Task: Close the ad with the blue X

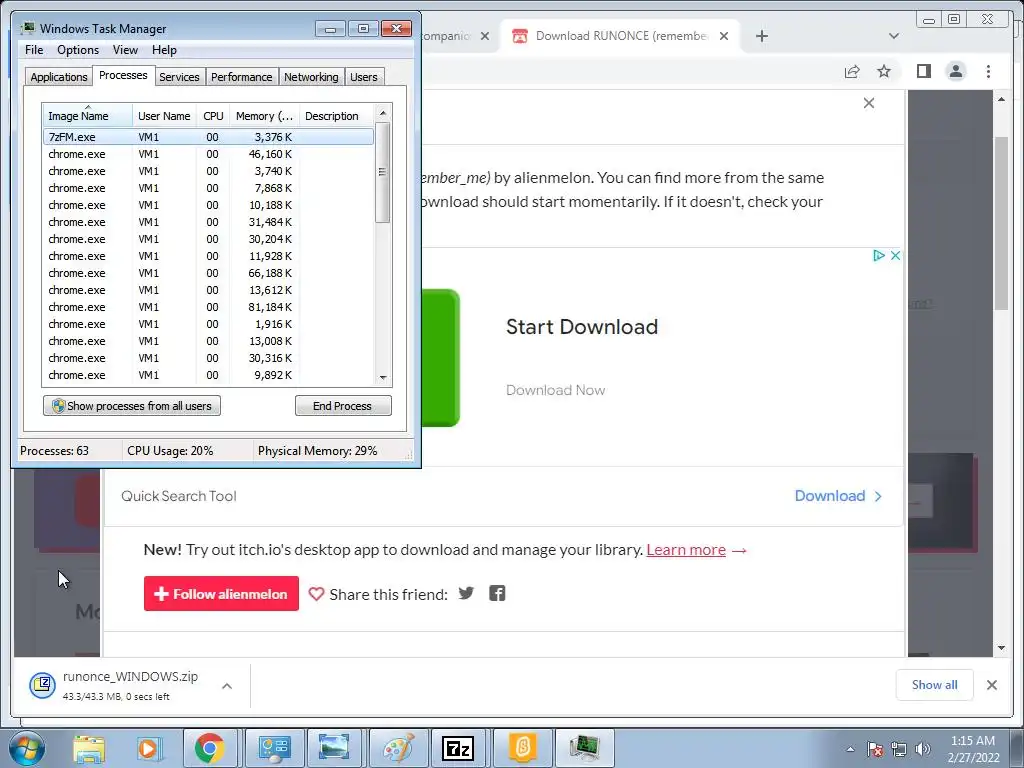Action: [895, 255]
